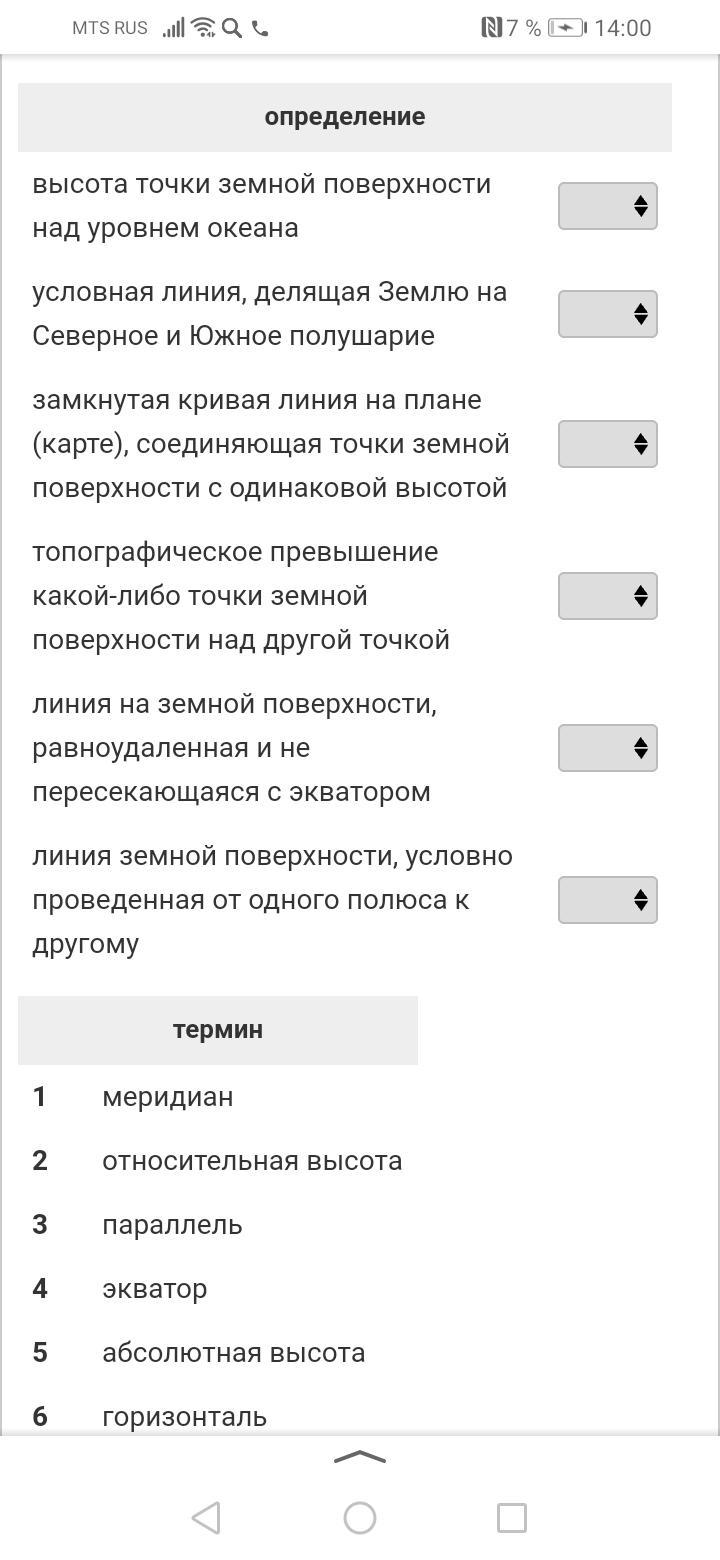
Task: Open dropdown for 'линия, равноудаленная' from equator definition
Action: (x=607, y=748)
